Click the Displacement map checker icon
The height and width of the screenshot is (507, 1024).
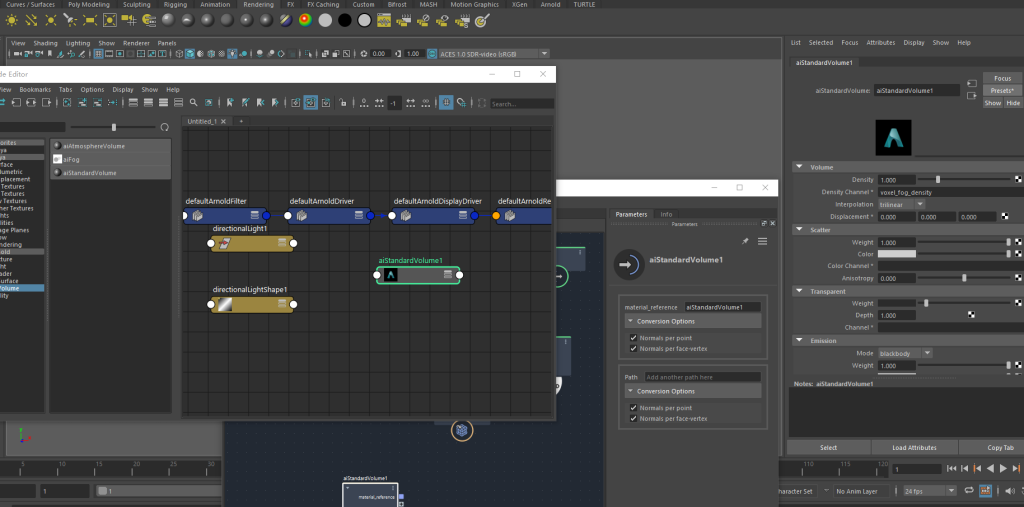tap(1005, 217)
